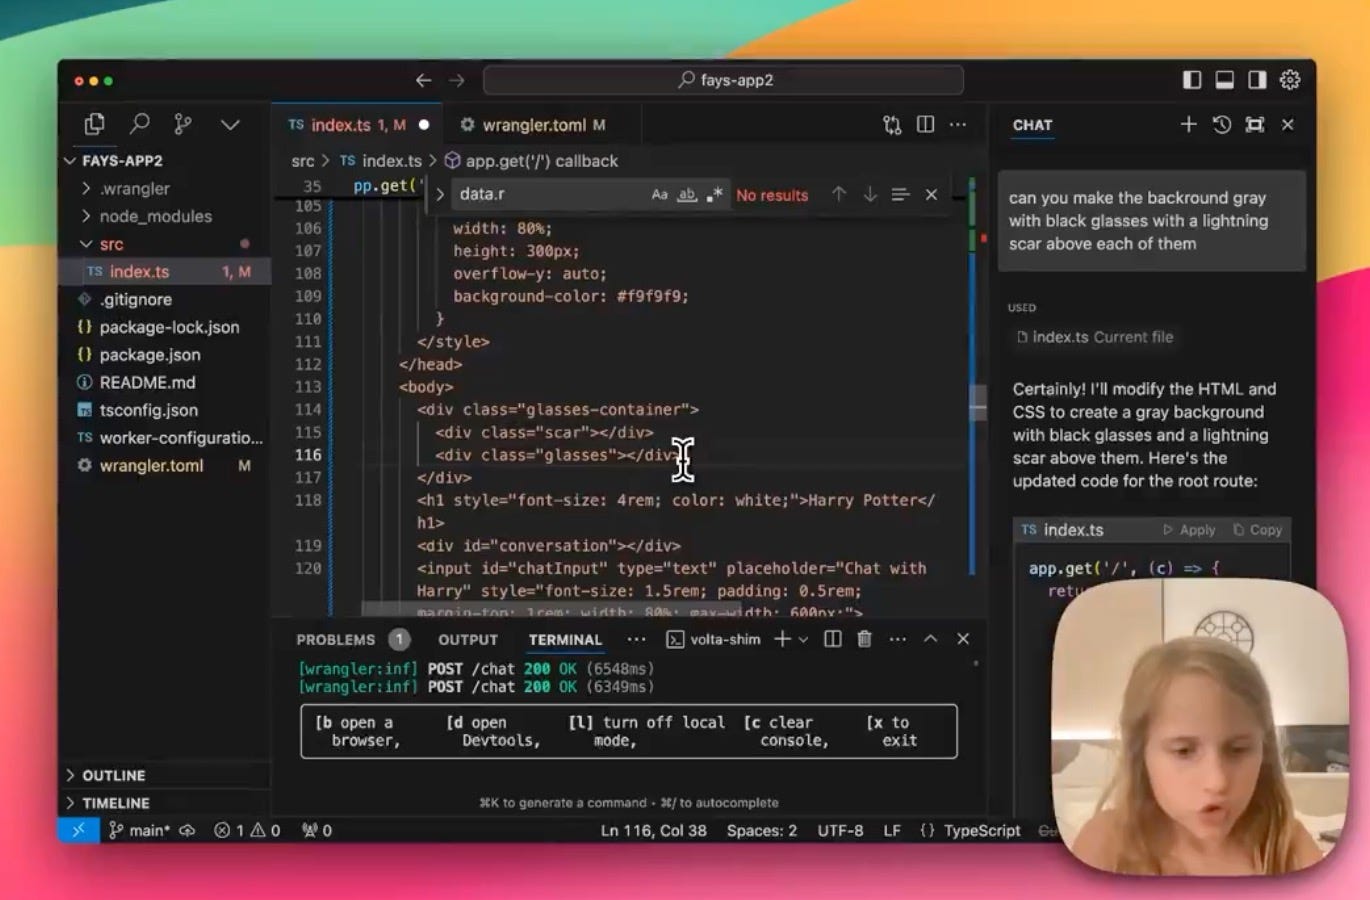
Task: Open editor more actions ellipsis
Action: [x=958, y=125]
